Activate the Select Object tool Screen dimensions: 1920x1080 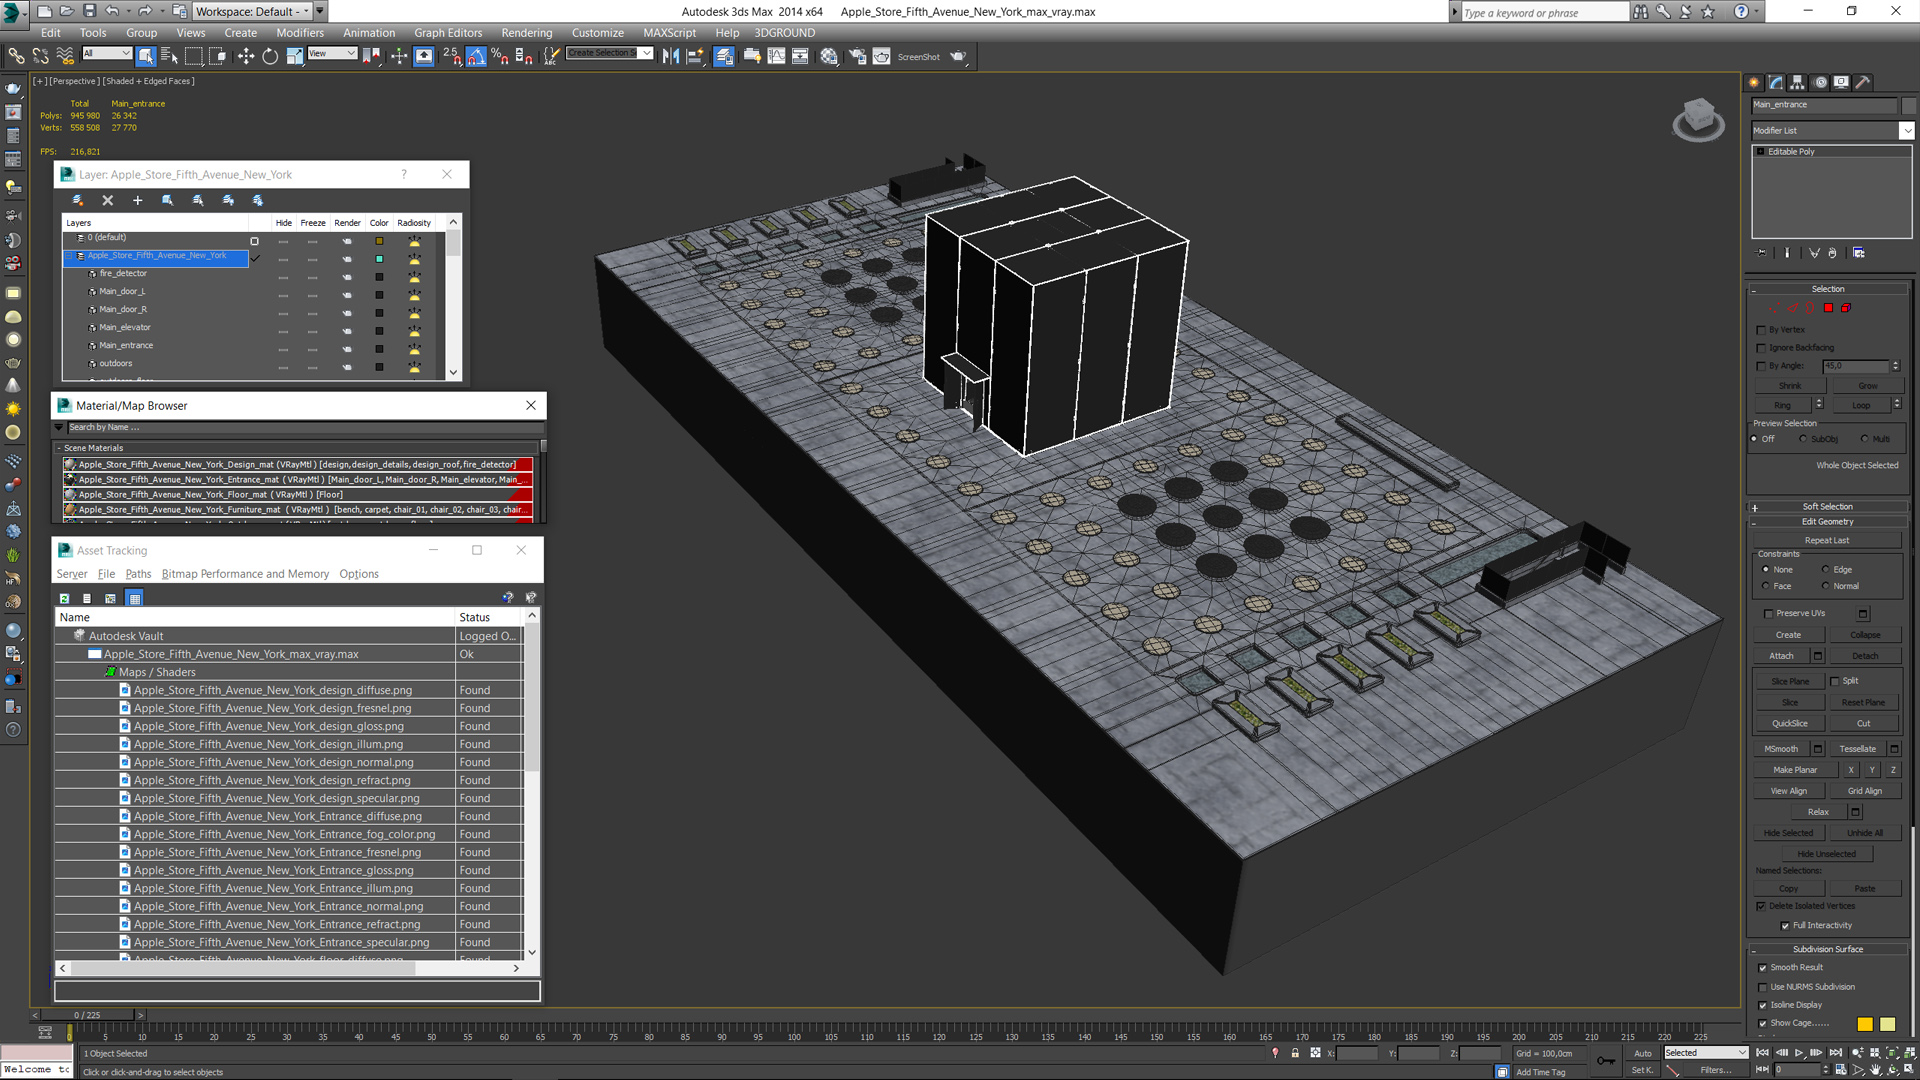(146, 57)
